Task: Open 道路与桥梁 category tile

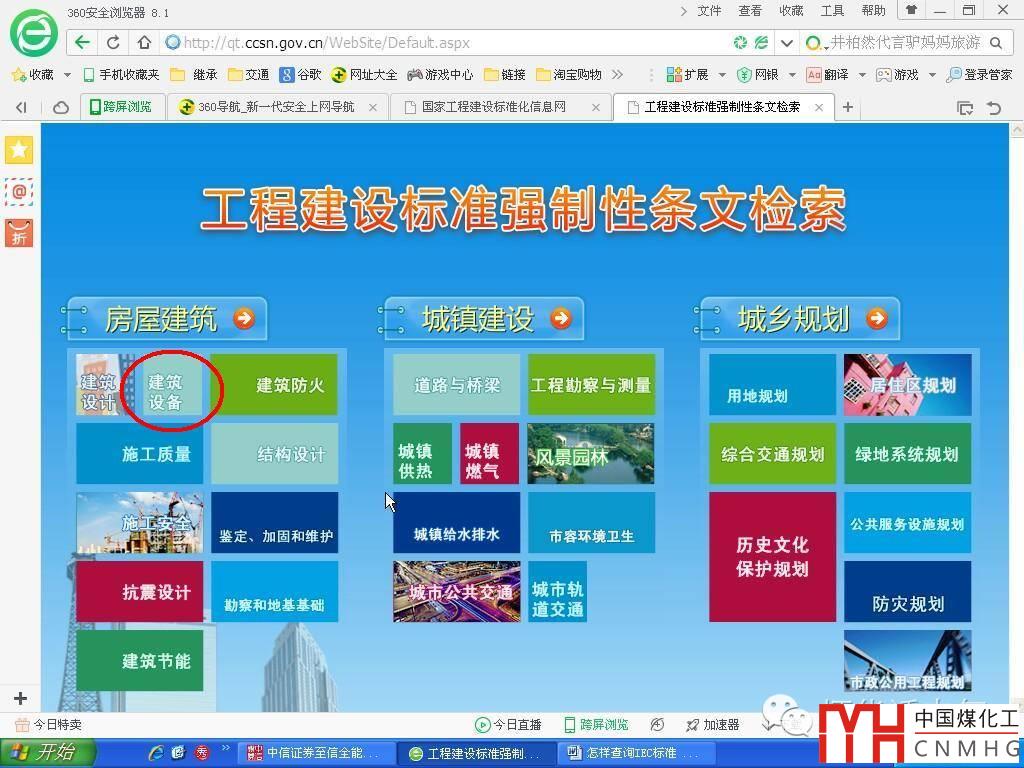Action: point(456,385)
